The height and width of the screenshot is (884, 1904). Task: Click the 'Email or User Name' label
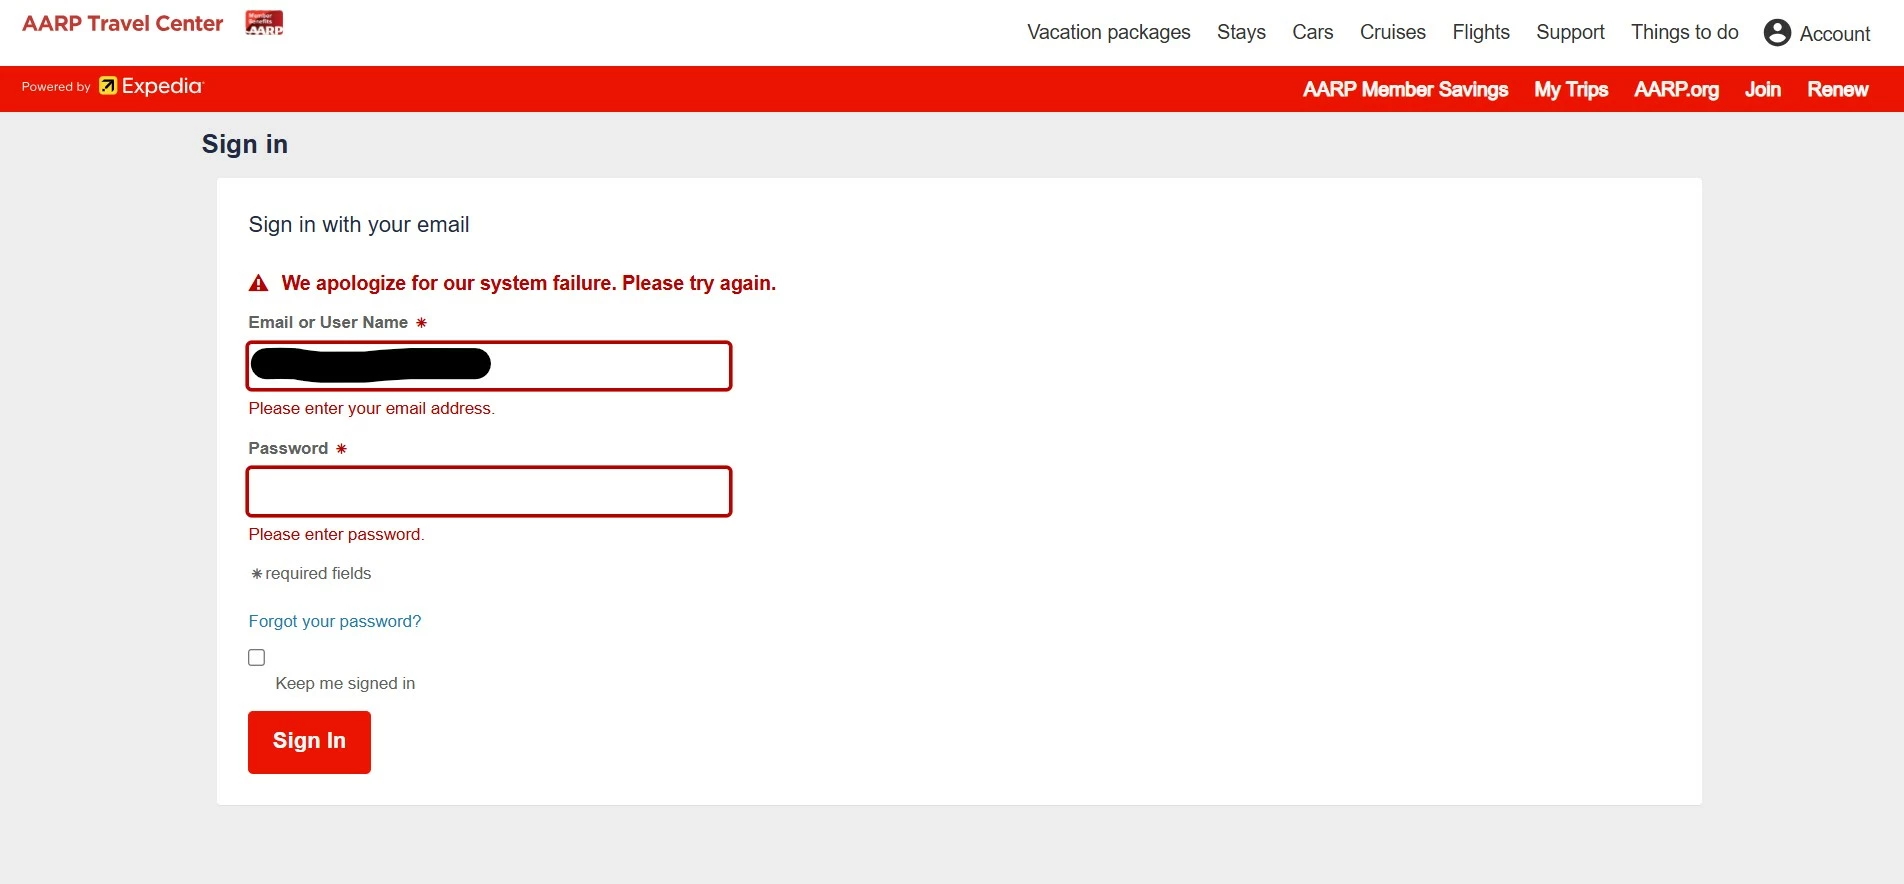[328, 322]
